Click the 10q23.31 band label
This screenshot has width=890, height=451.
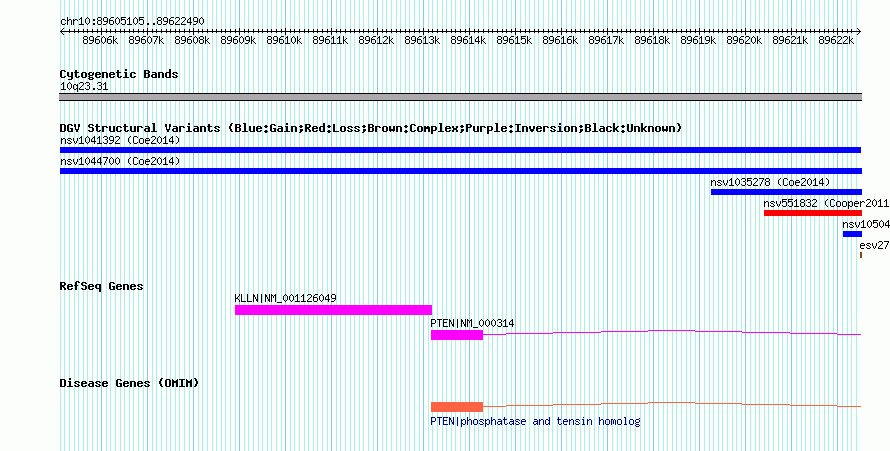84,87
